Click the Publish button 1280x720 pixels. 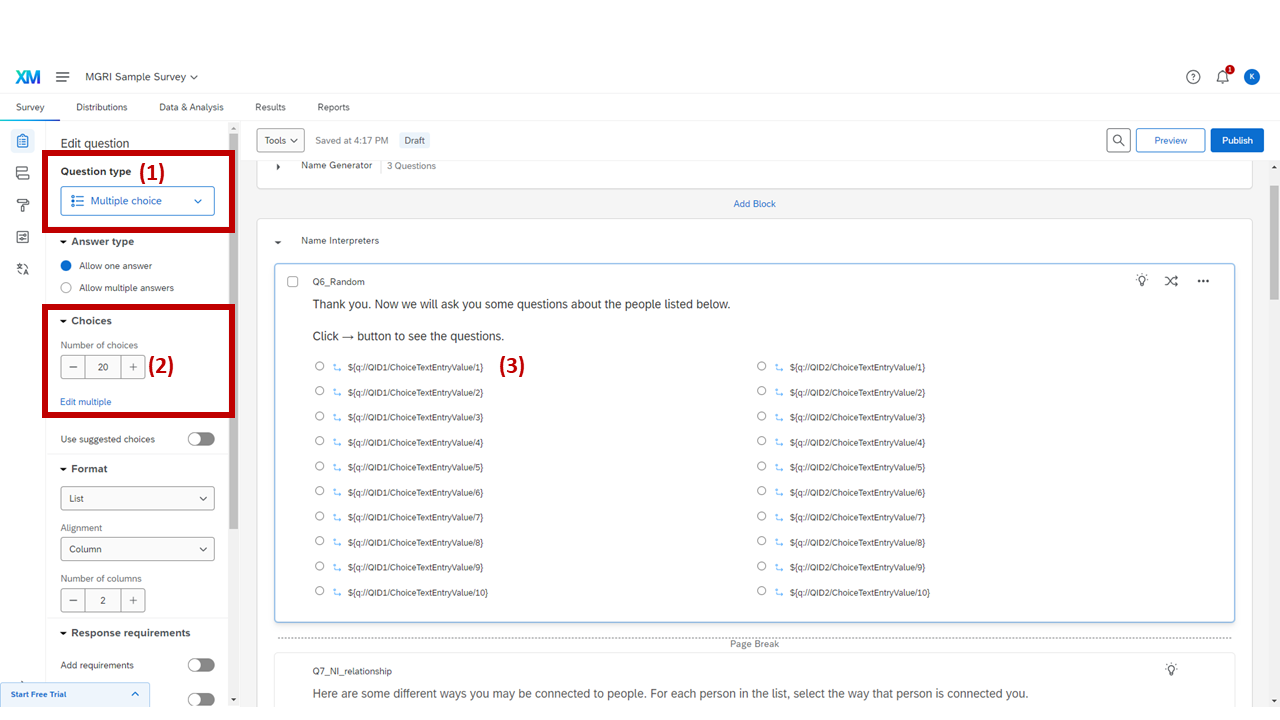pyautogui.click(x=1237, y=140)
